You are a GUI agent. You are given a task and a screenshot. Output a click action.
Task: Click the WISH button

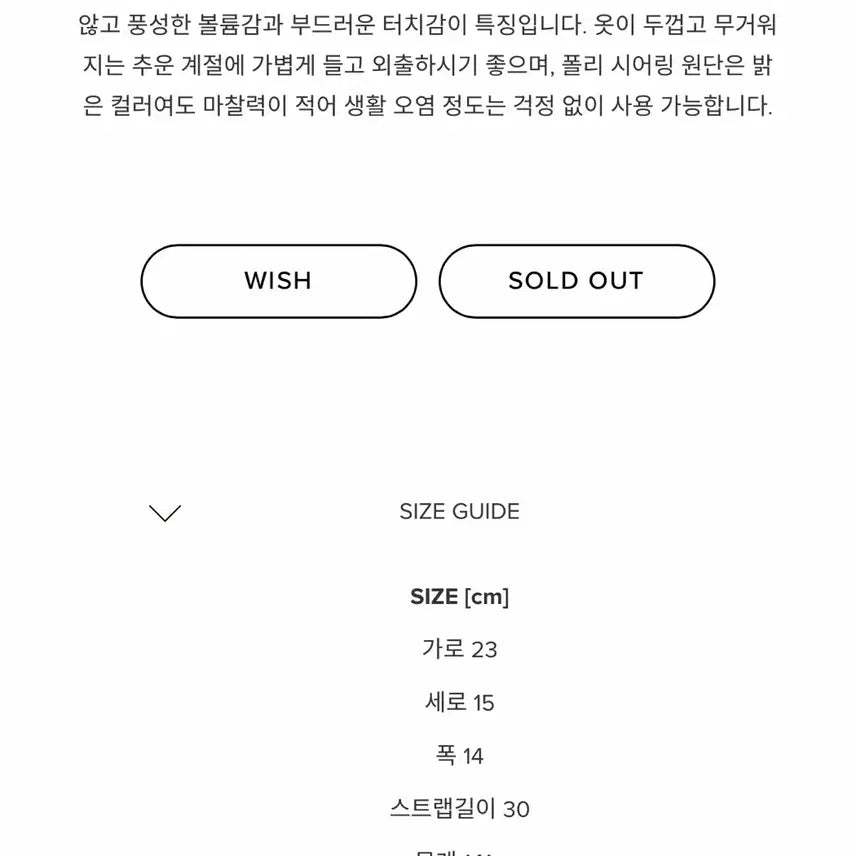coord(278,281)
